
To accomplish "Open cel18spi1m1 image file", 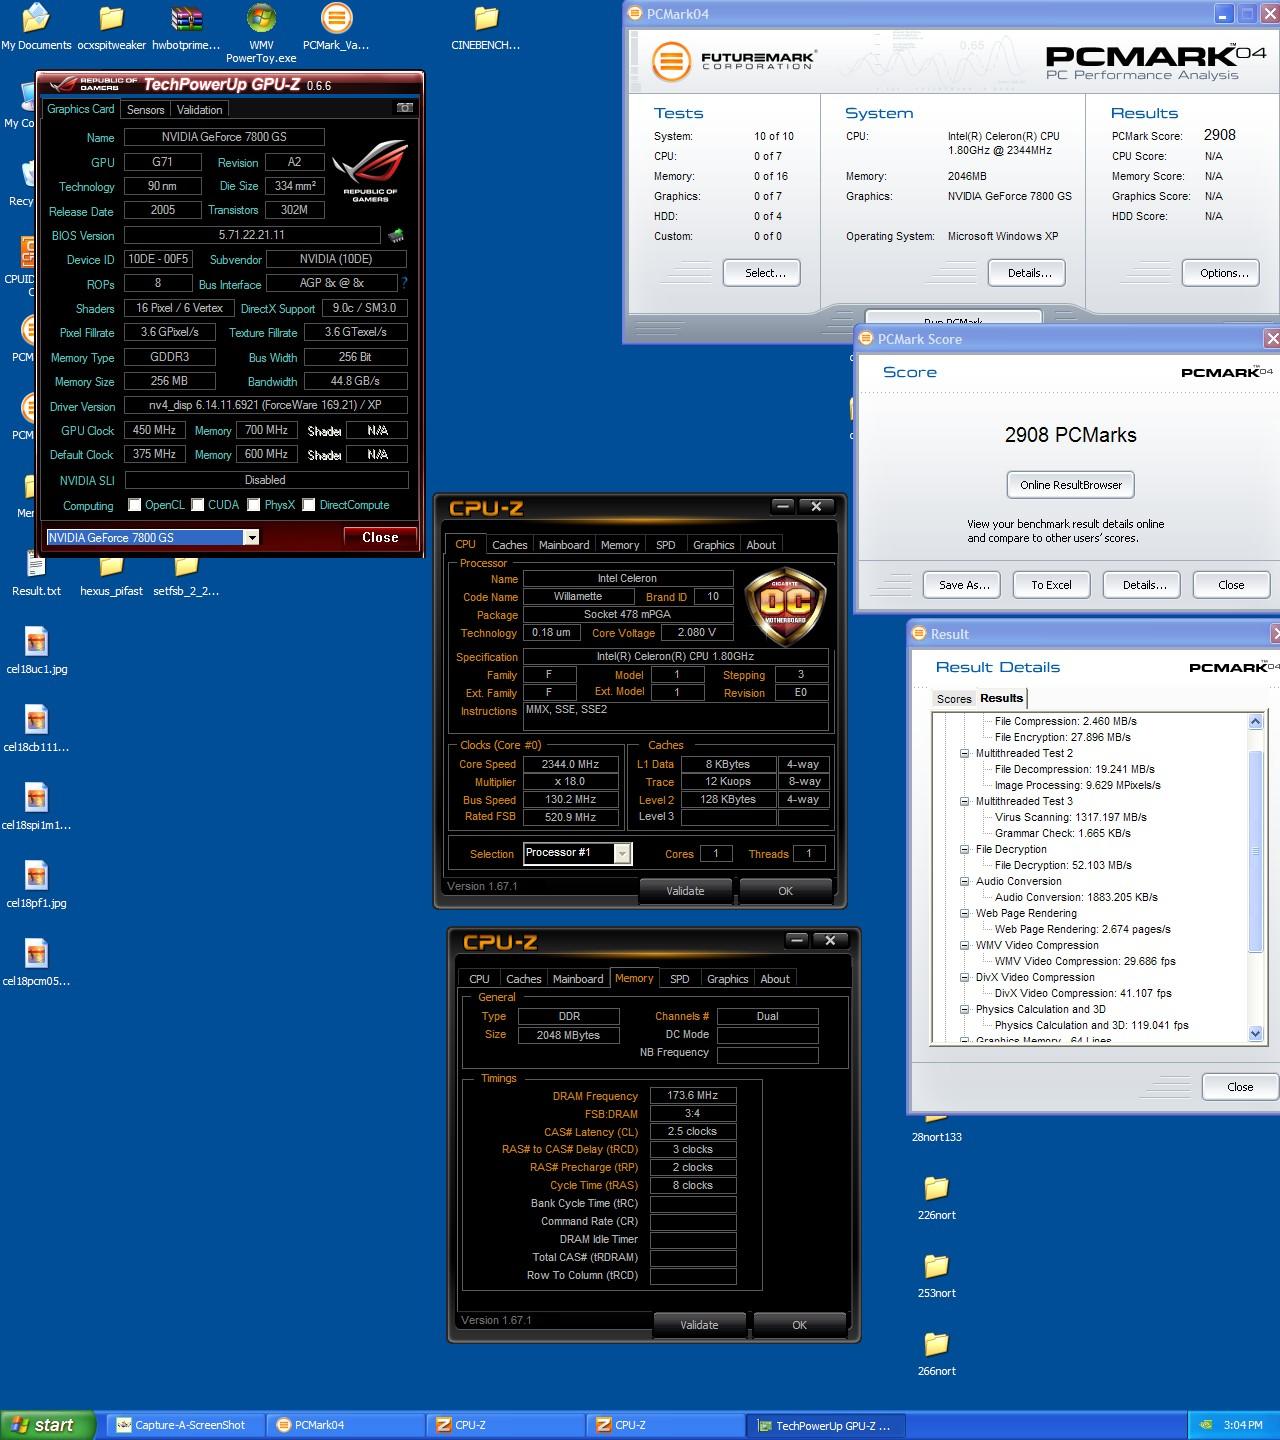I will pyautogui.click(x=36, y=807).
